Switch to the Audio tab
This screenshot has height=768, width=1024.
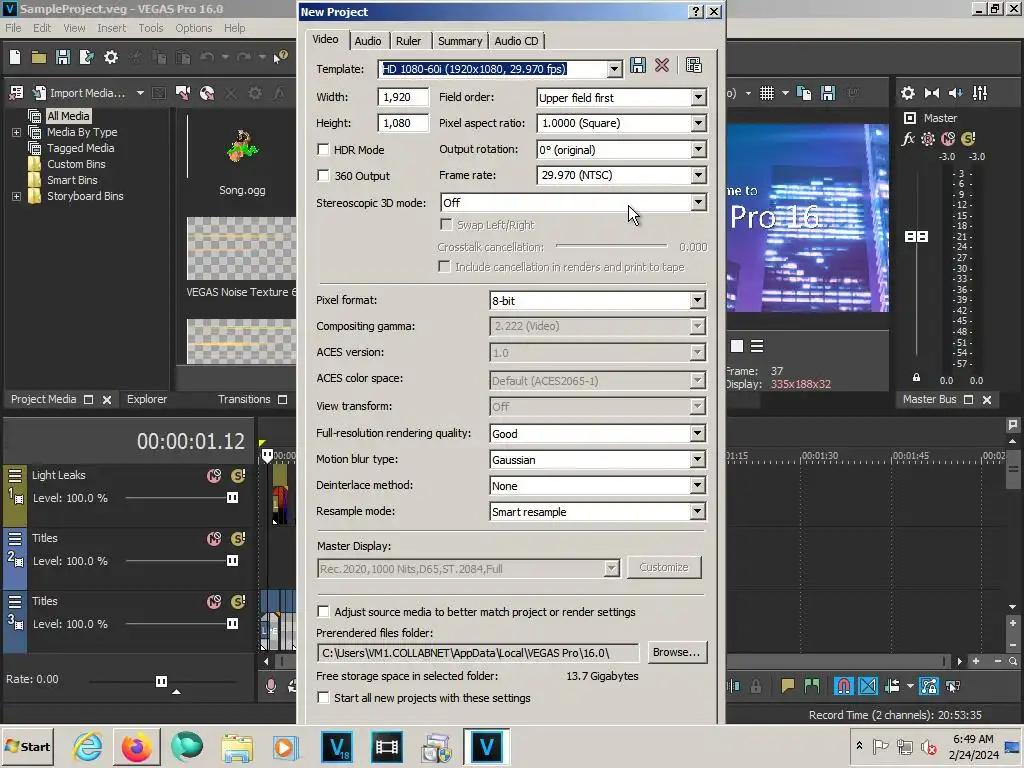[x=368, y=40]
